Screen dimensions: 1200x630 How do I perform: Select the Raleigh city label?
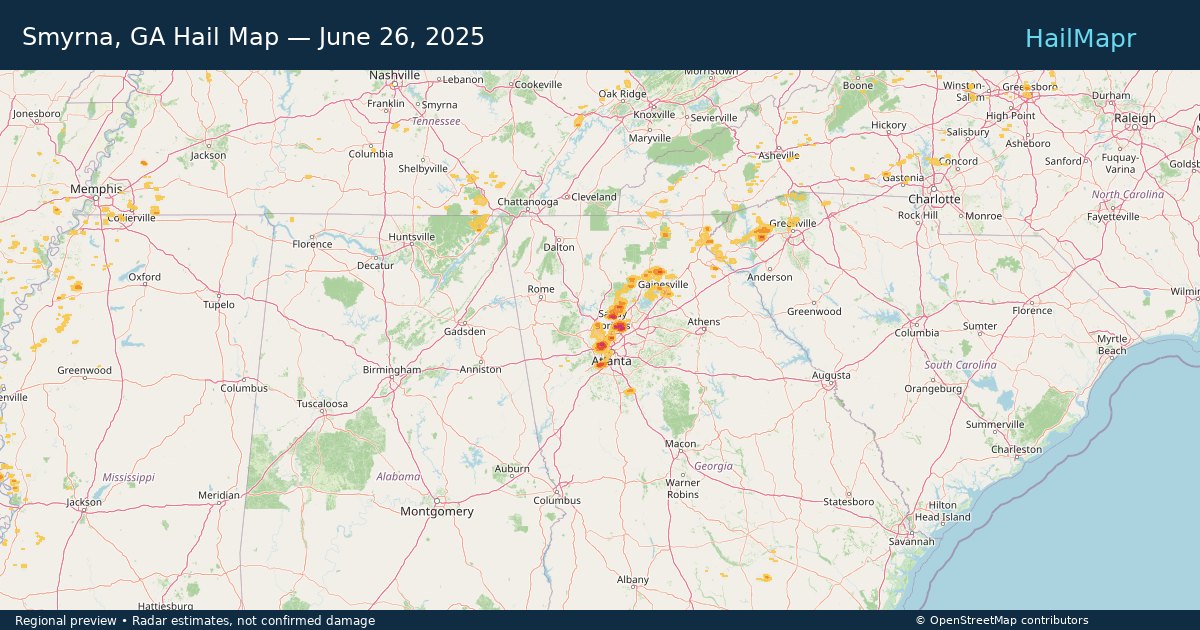point(1135,118)
